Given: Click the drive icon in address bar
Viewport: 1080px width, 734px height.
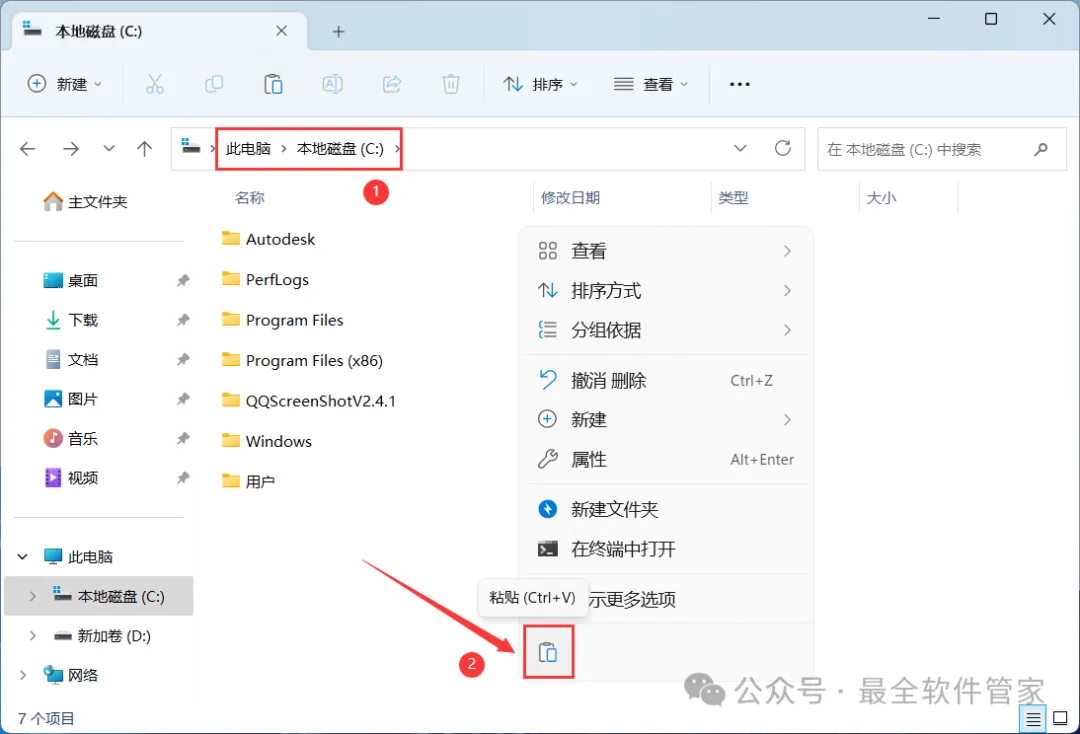Looking at the screenshot, I should pos(191,147).
